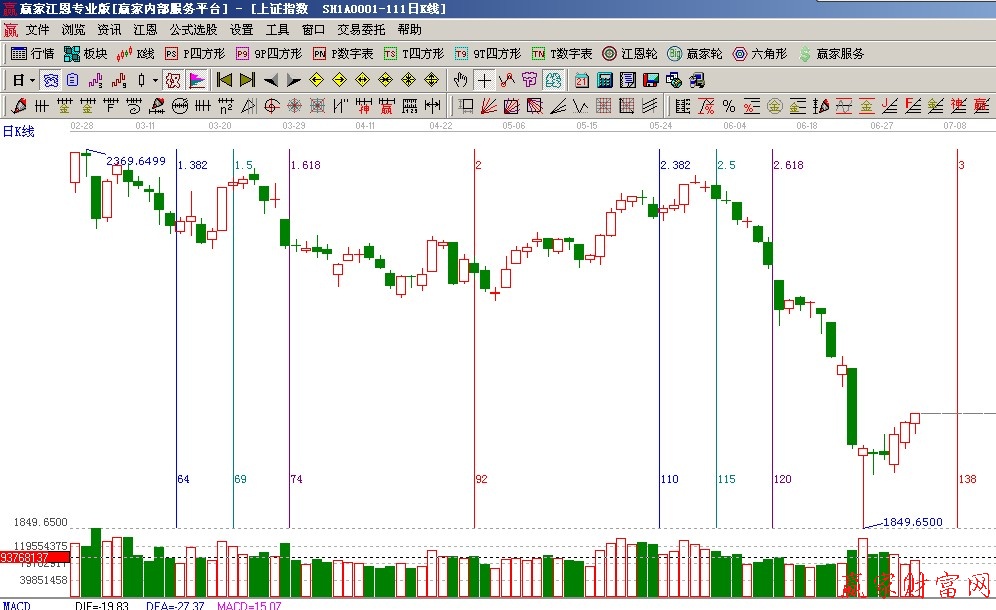Open the 日K线 period label dropdown
The height and width of the screenshot is (610, 996).
18,131
